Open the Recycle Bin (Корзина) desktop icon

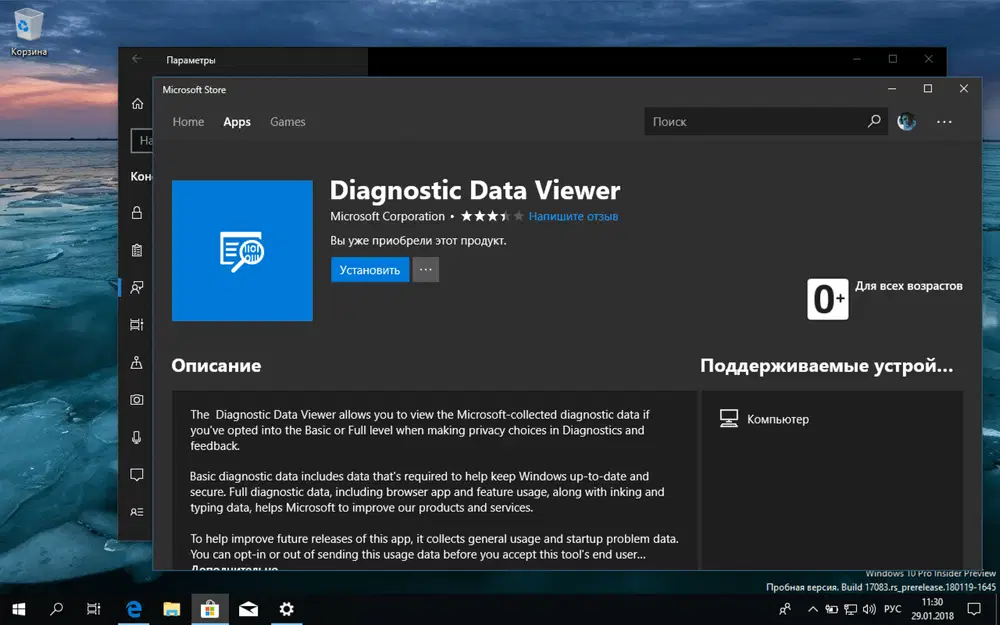(28, 32)
